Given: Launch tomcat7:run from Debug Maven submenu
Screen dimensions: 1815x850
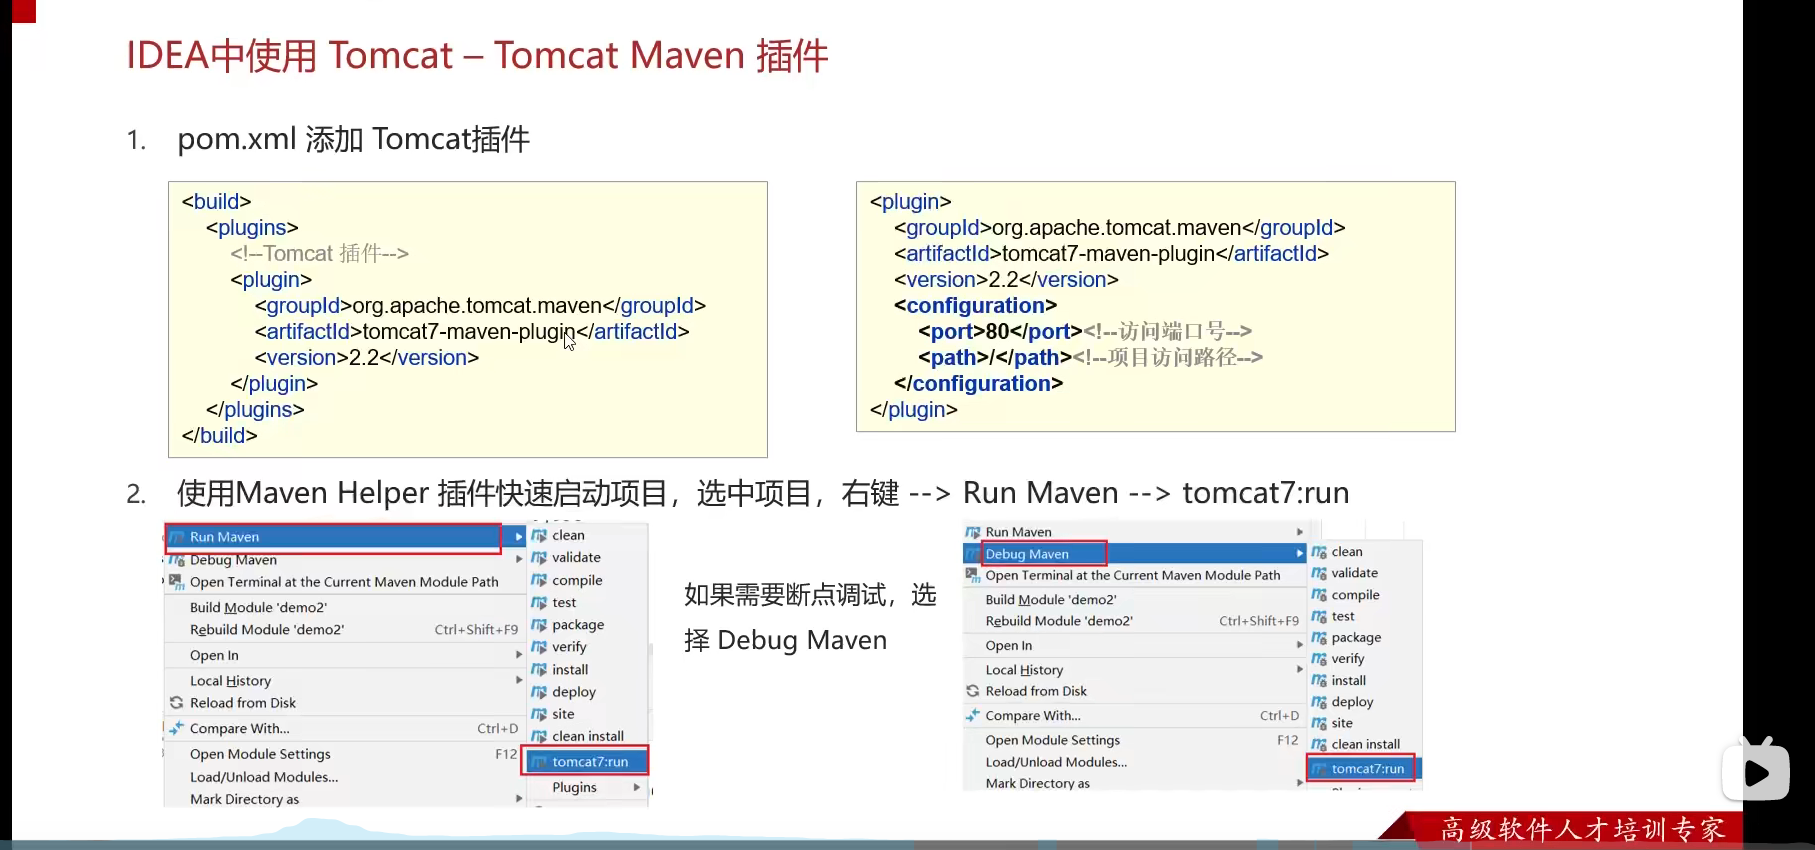Looking at the screenshot, I should click(x=1363, y=768).
